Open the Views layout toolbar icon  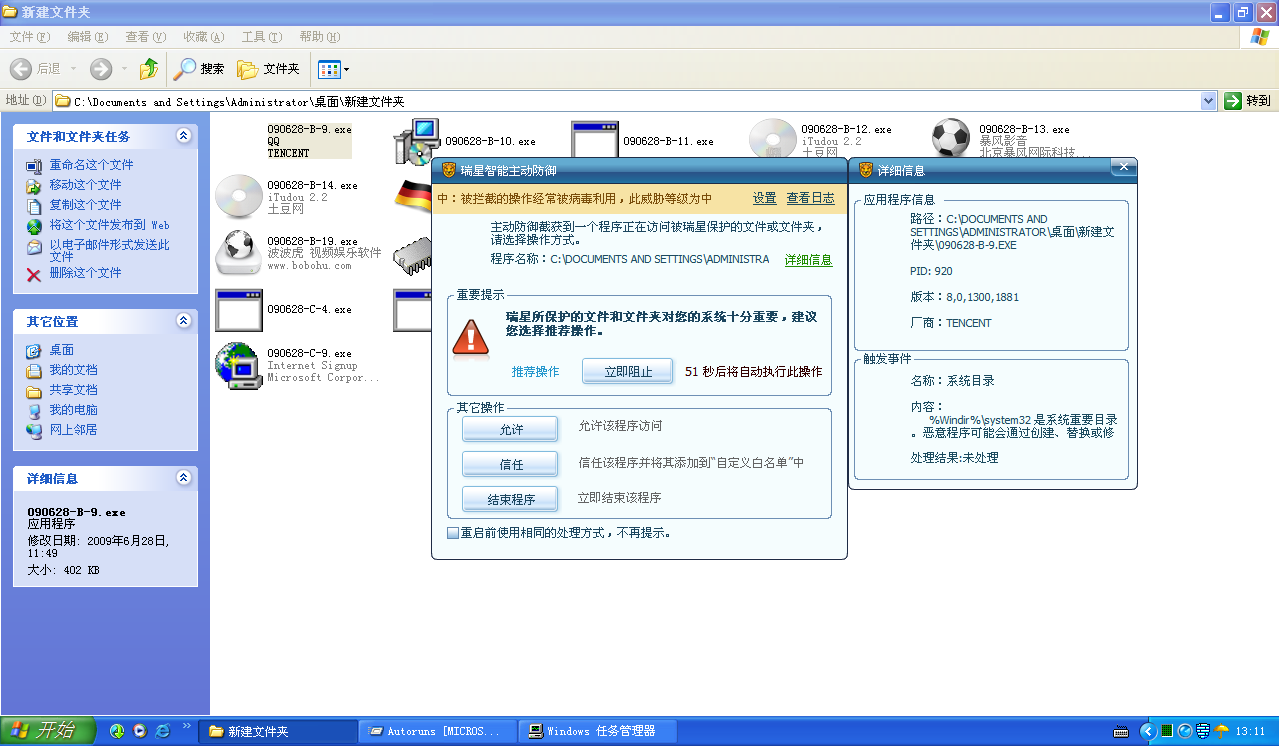(x=328, y=69)
